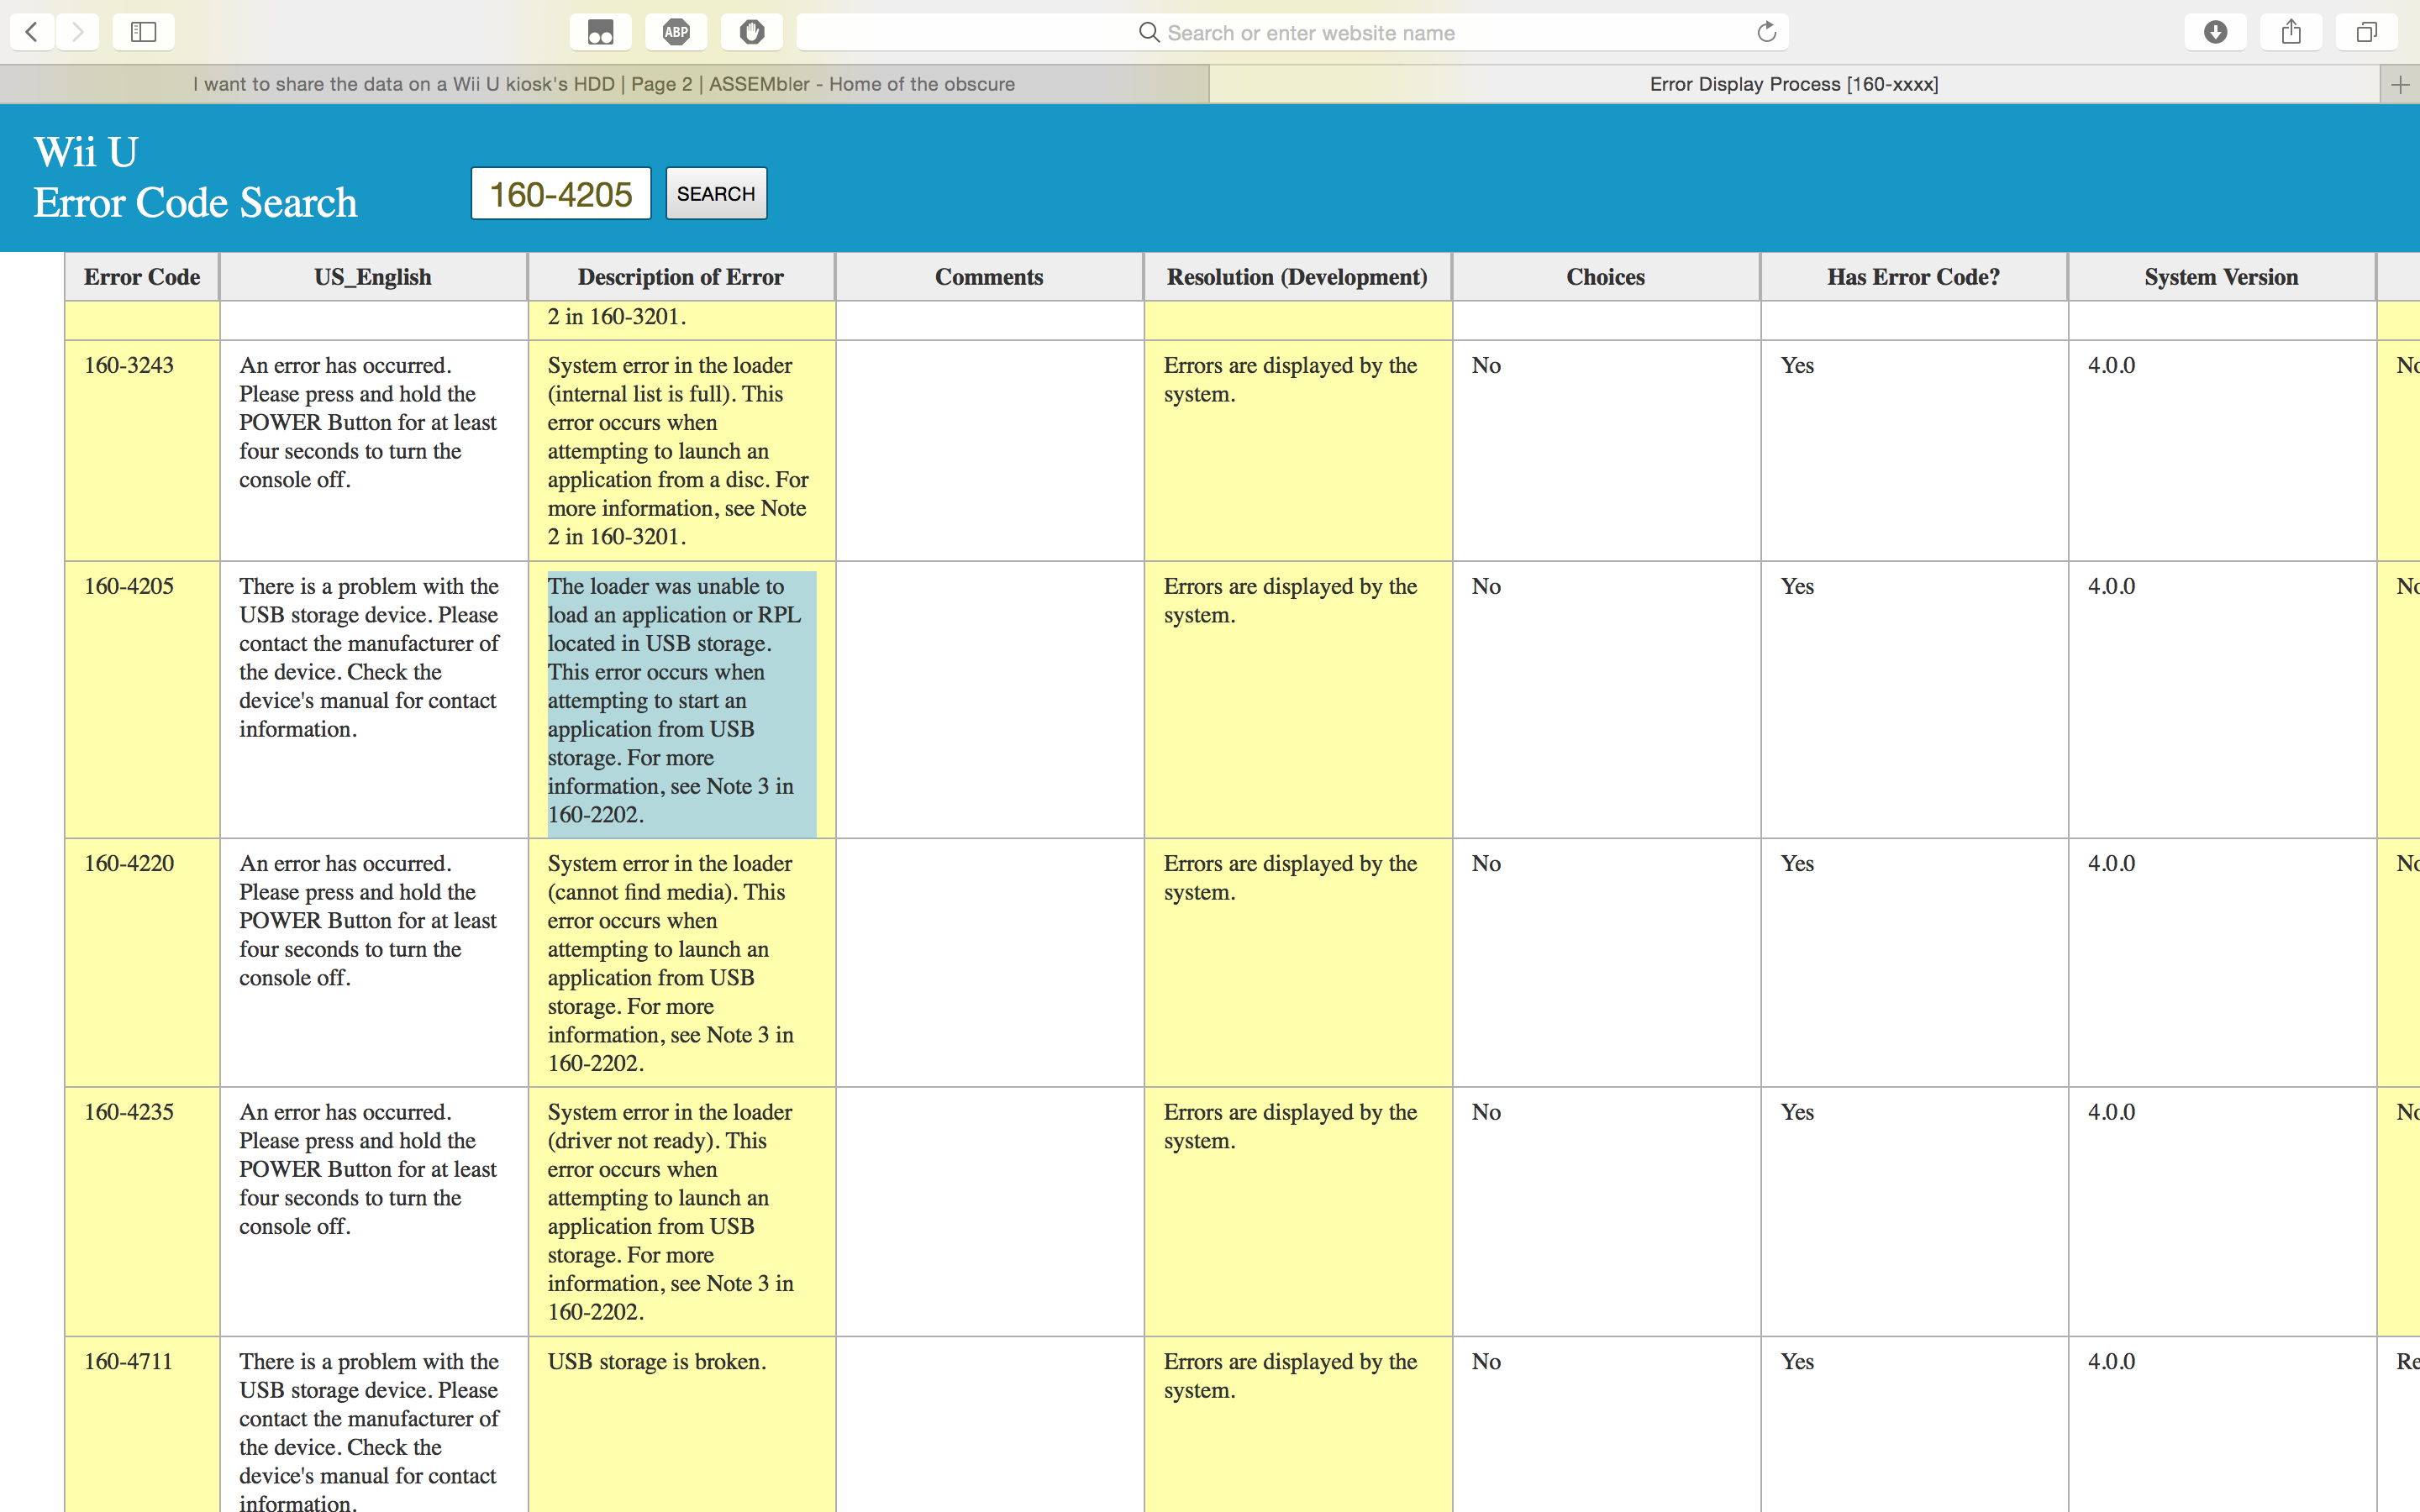The width and height of the screenshot is (2420, 1512).
Task: Click the US_English message for 160-3243
Action: coord(368,423)
